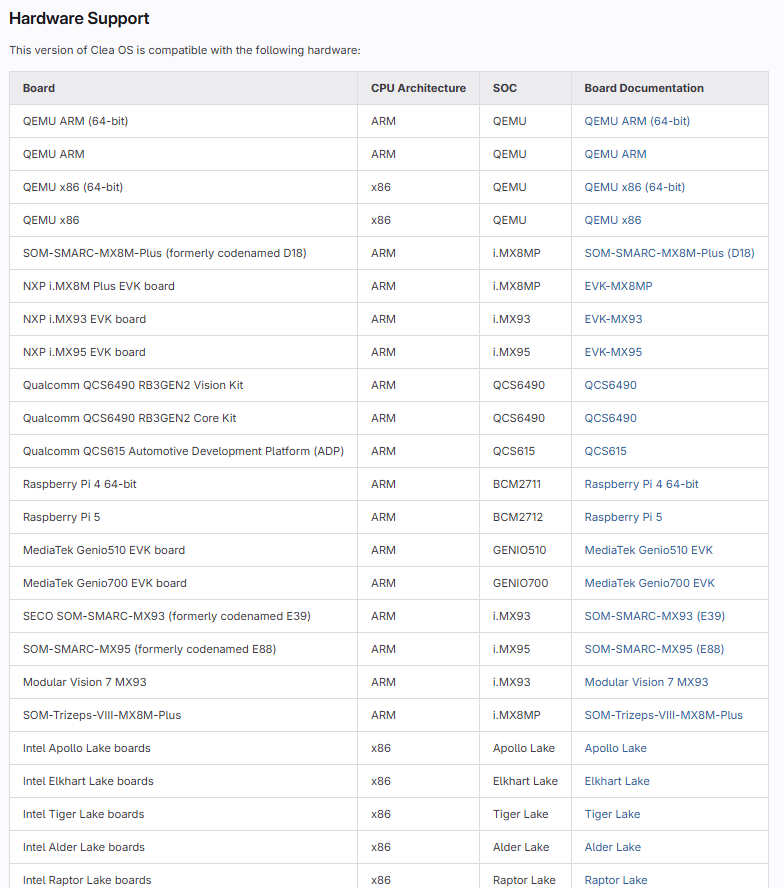Follow the SOM-SMARC-MX8M-Plus (D18) link
The height and width of the screenshot is (888, 784).
[669, 253]
